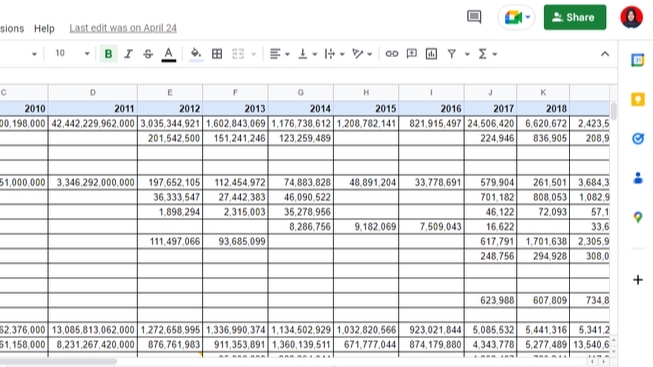Open the borders menu
The image size is (653, 367).
(x=217, y=54)
